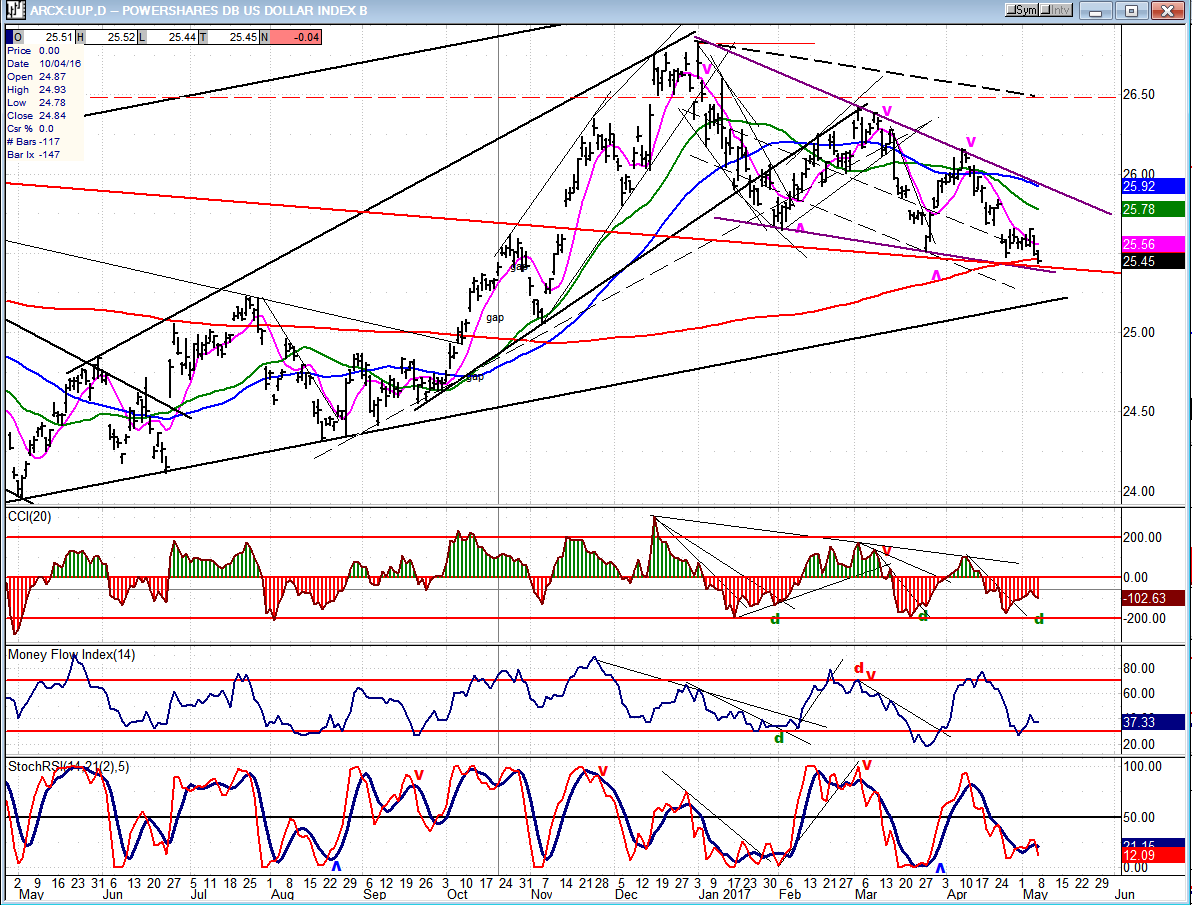Click the Feb date axis label
The height and width of the screenshot is (905, 1192).
[x=790, y=894]
